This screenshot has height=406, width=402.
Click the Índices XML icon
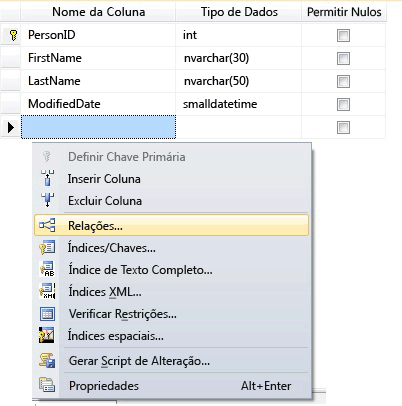(x=47, y=291)
